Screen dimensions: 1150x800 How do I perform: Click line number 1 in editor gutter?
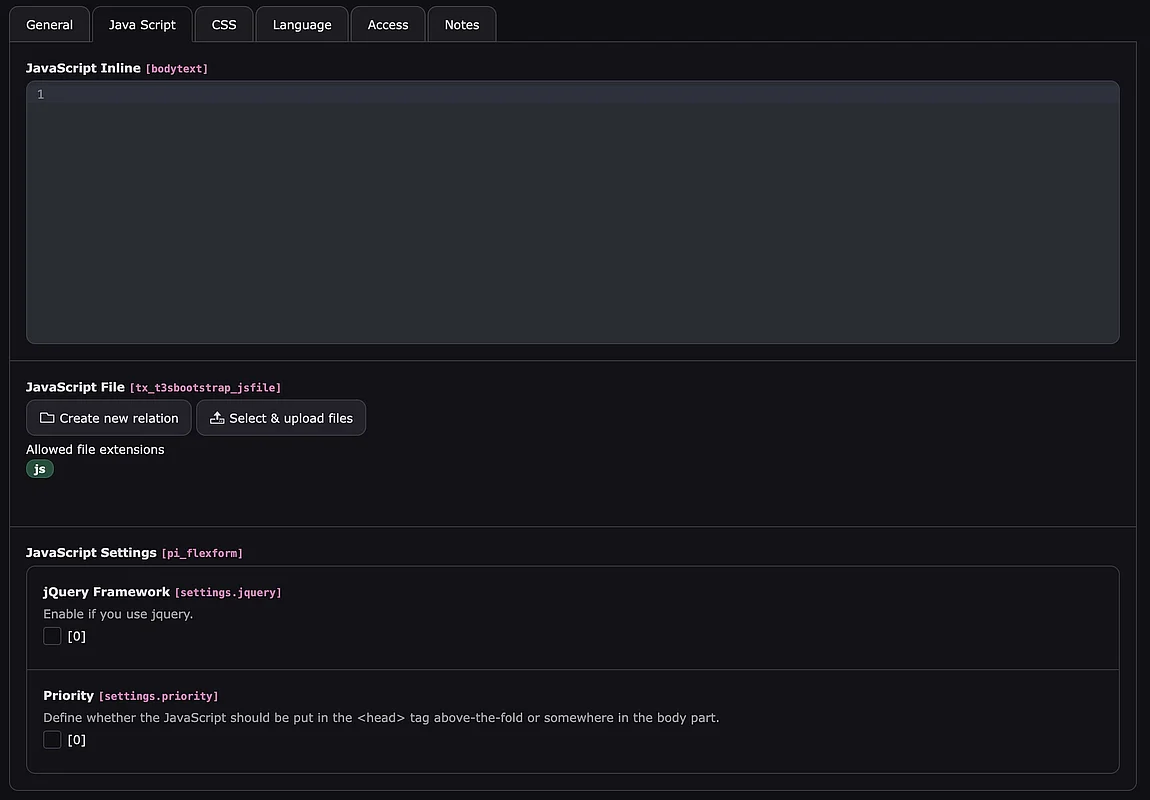[x=41, y=94]
